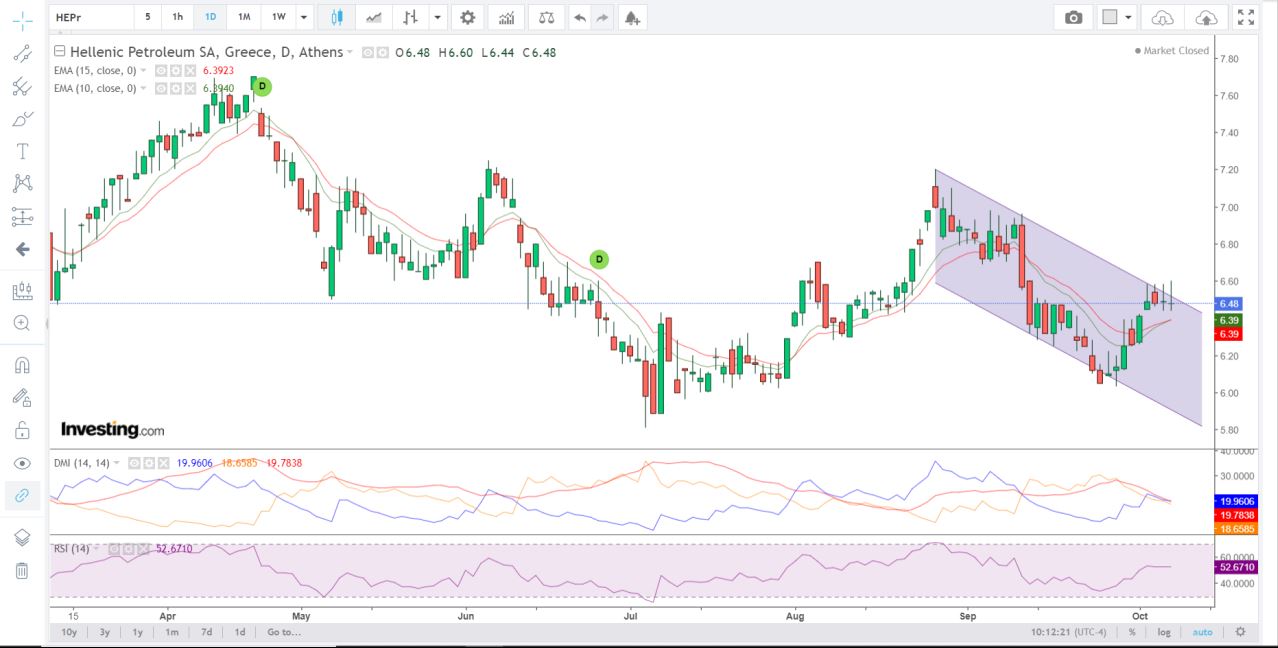The image size is (1278, 648).
Task: Click the compare symbols scales icon
Action: (545, 17)
